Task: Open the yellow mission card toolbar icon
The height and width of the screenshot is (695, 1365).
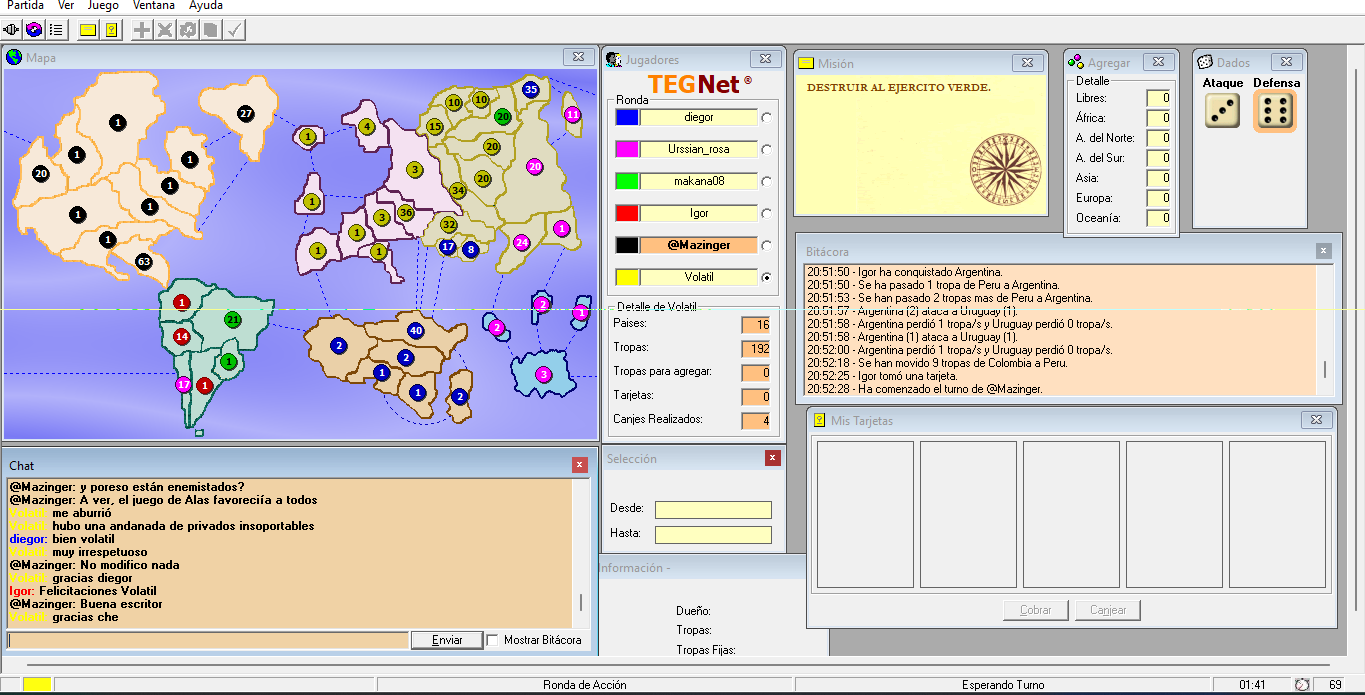Action: tap(88, 30)
